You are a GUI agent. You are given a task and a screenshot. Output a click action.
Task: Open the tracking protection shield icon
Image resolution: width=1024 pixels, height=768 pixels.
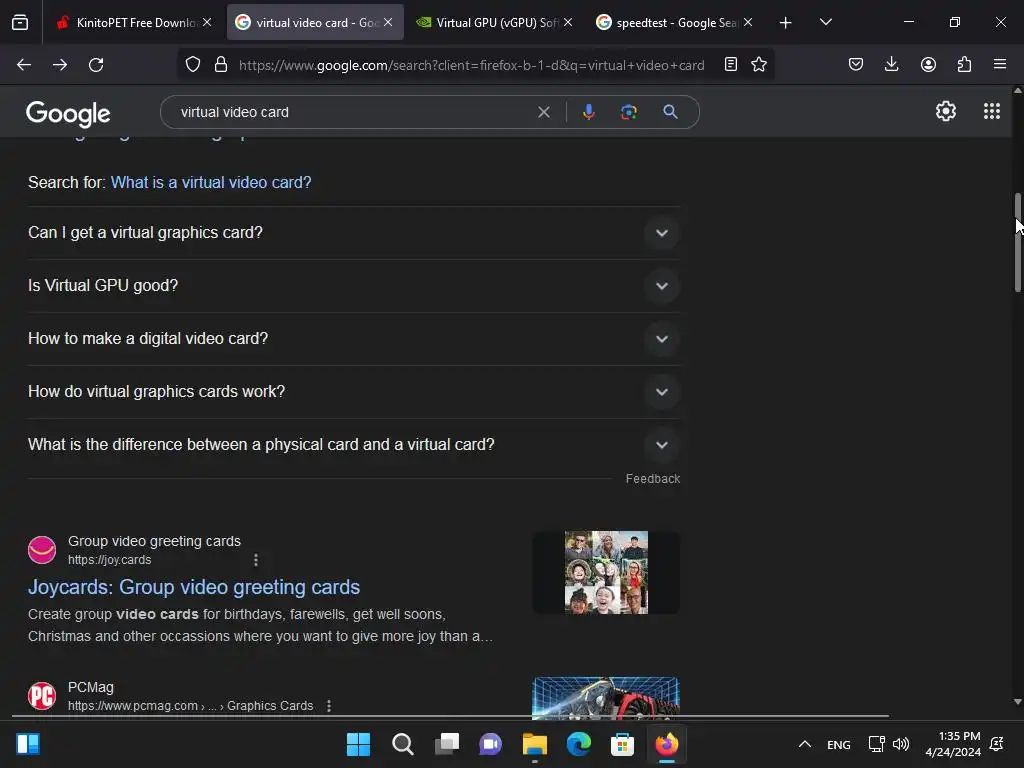193,65
